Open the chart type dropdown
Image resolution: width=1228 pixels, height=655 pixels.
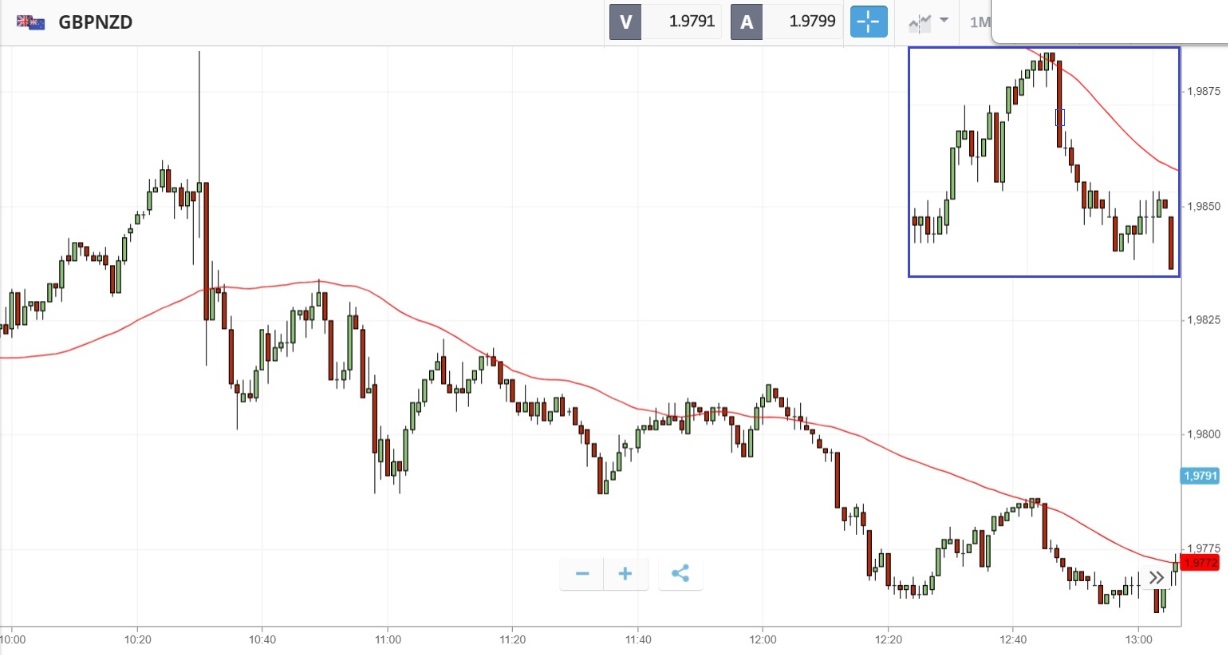[x=929, y=21]
